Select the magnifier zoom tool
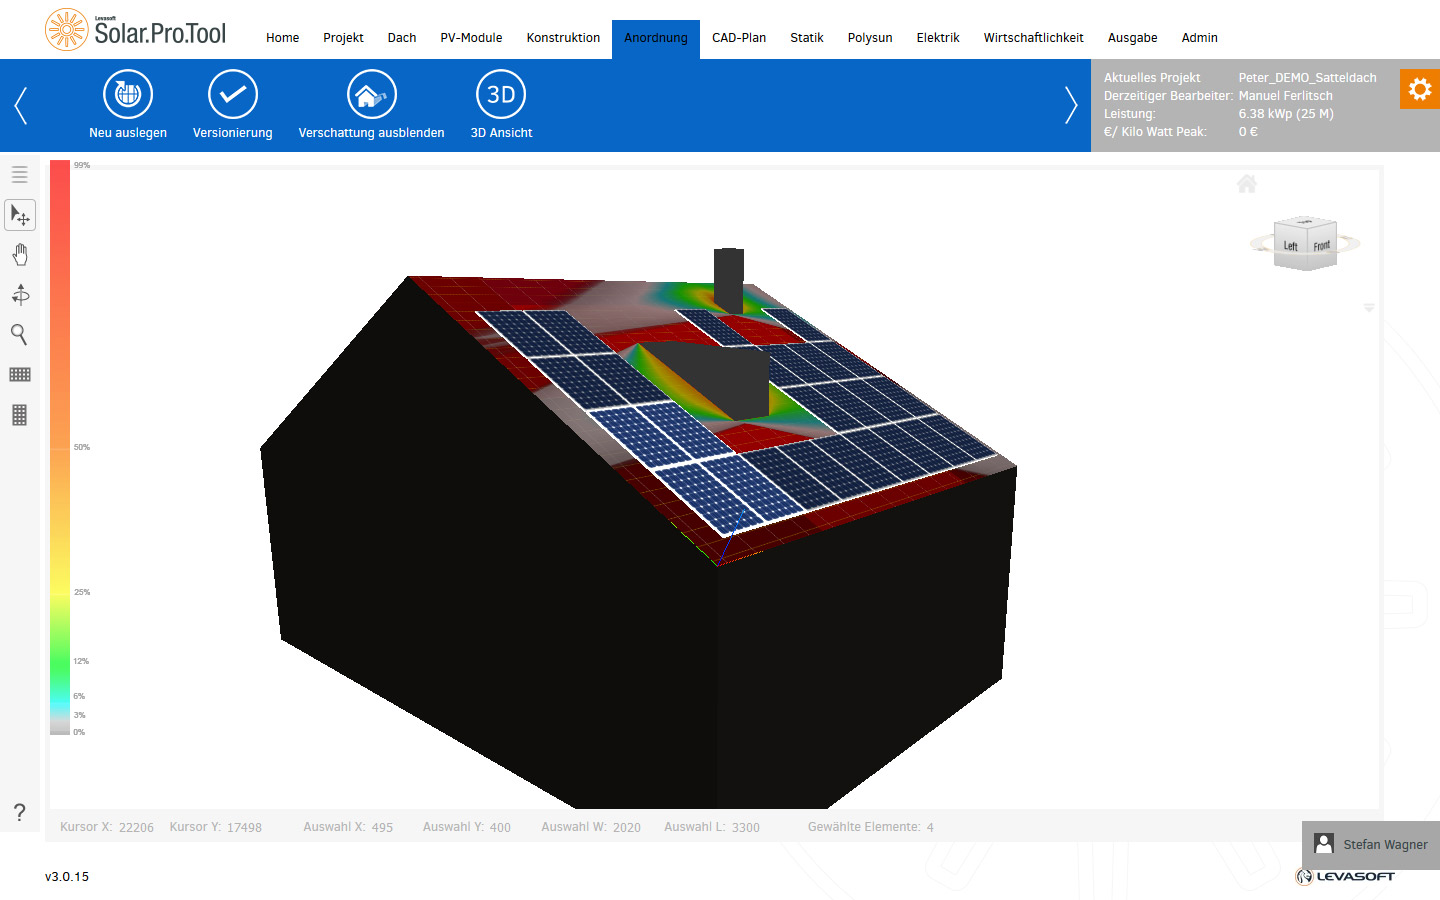The image size is (1440, 900). (19, 334)
